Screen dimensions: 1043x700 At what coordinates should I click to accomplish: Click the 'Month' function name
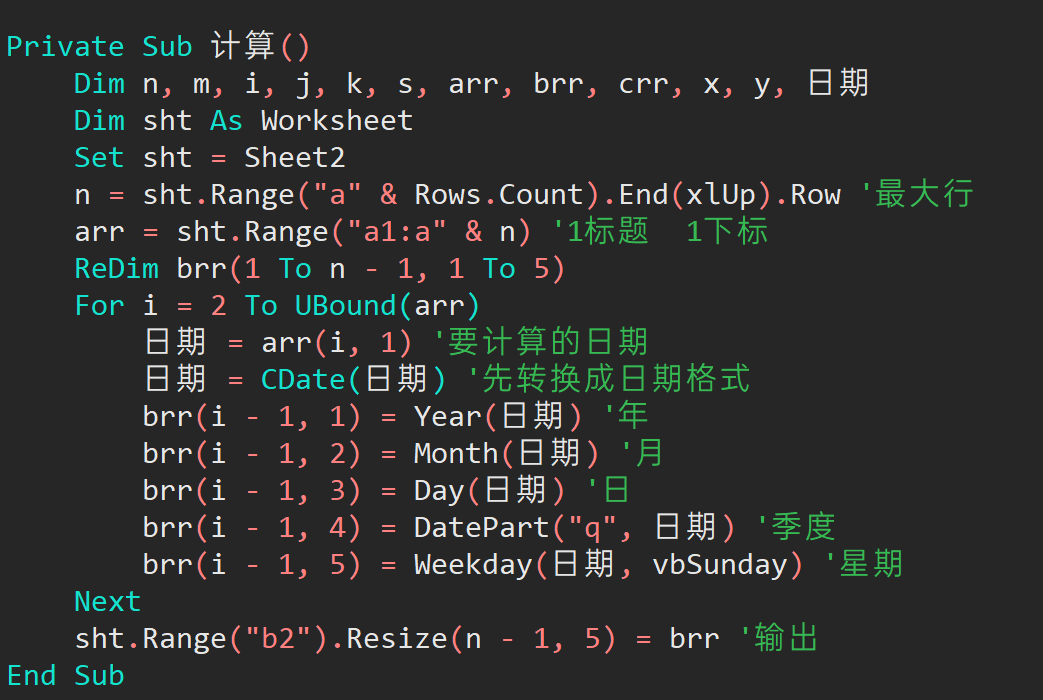tap(456, 454)
